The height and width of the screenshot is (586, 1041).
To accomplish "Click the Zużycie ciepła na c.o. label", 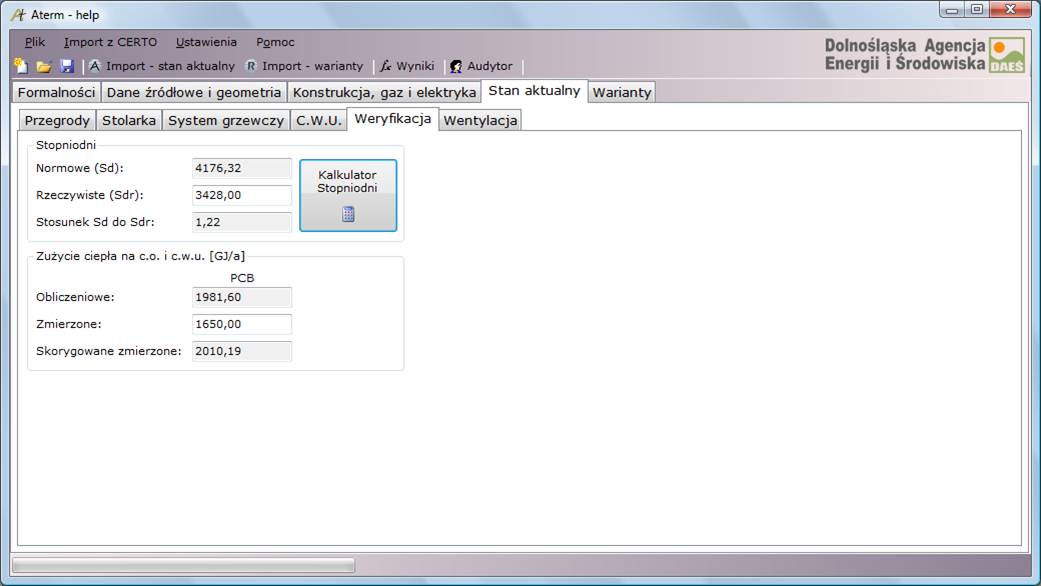I will [140, 256].
